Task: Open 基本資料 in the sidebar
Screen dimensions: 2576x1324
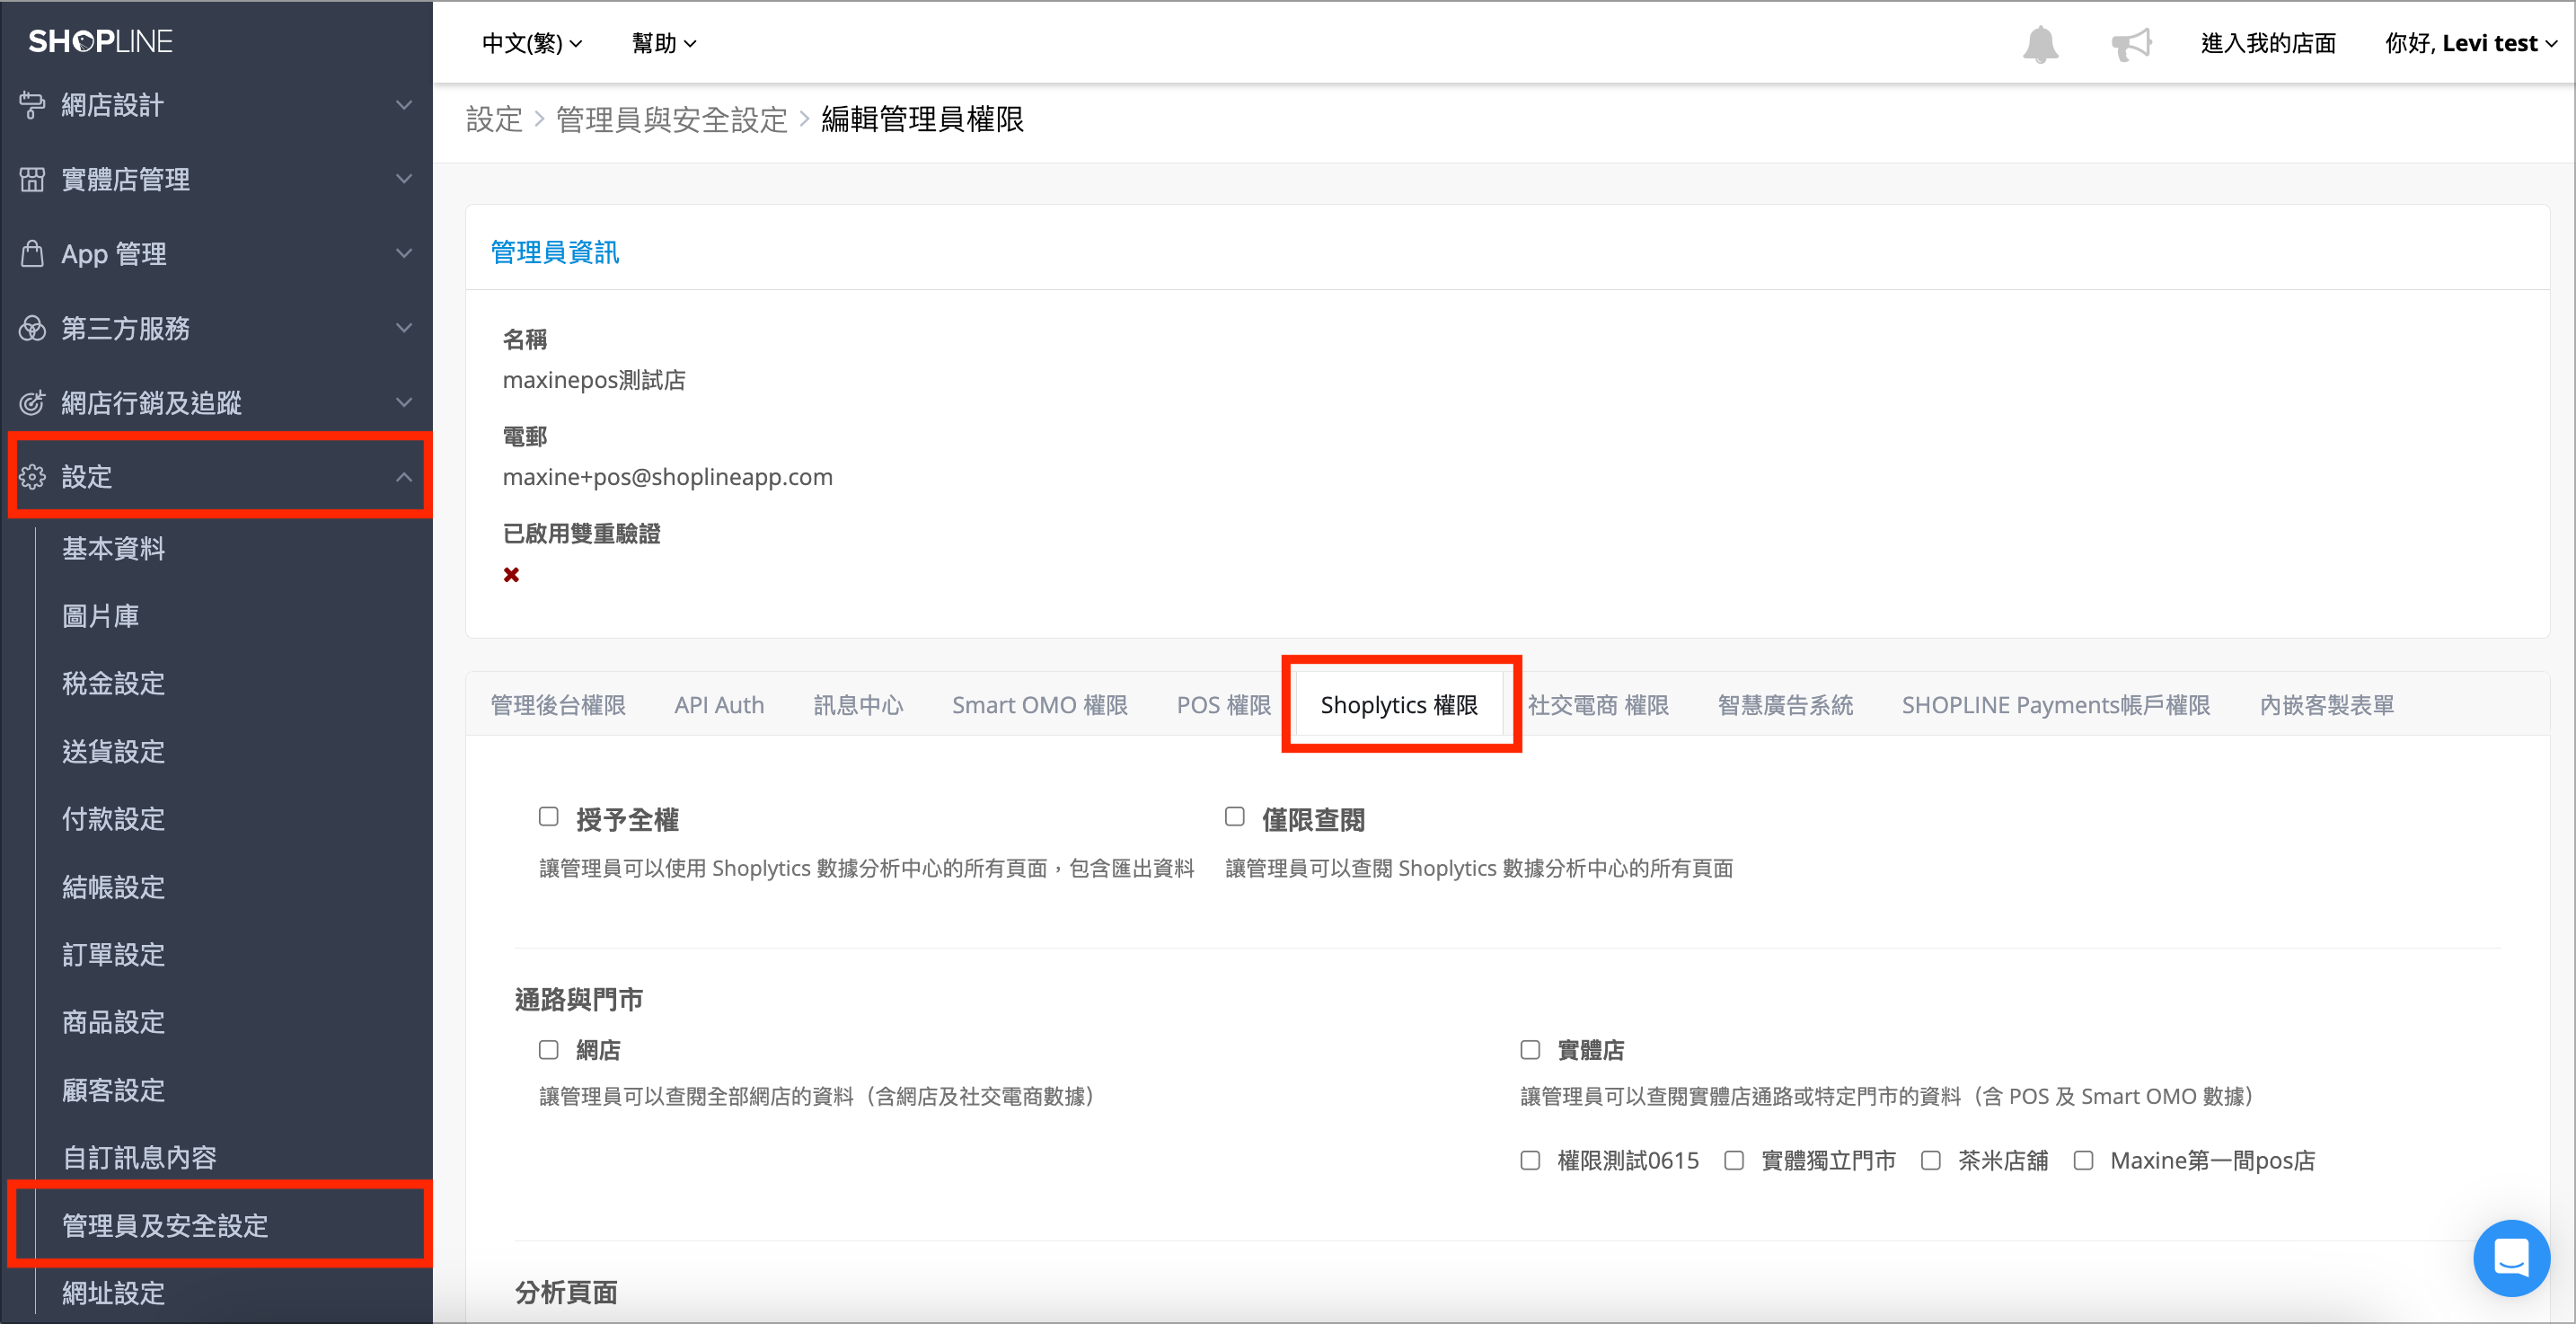Action: pos(113,548)
